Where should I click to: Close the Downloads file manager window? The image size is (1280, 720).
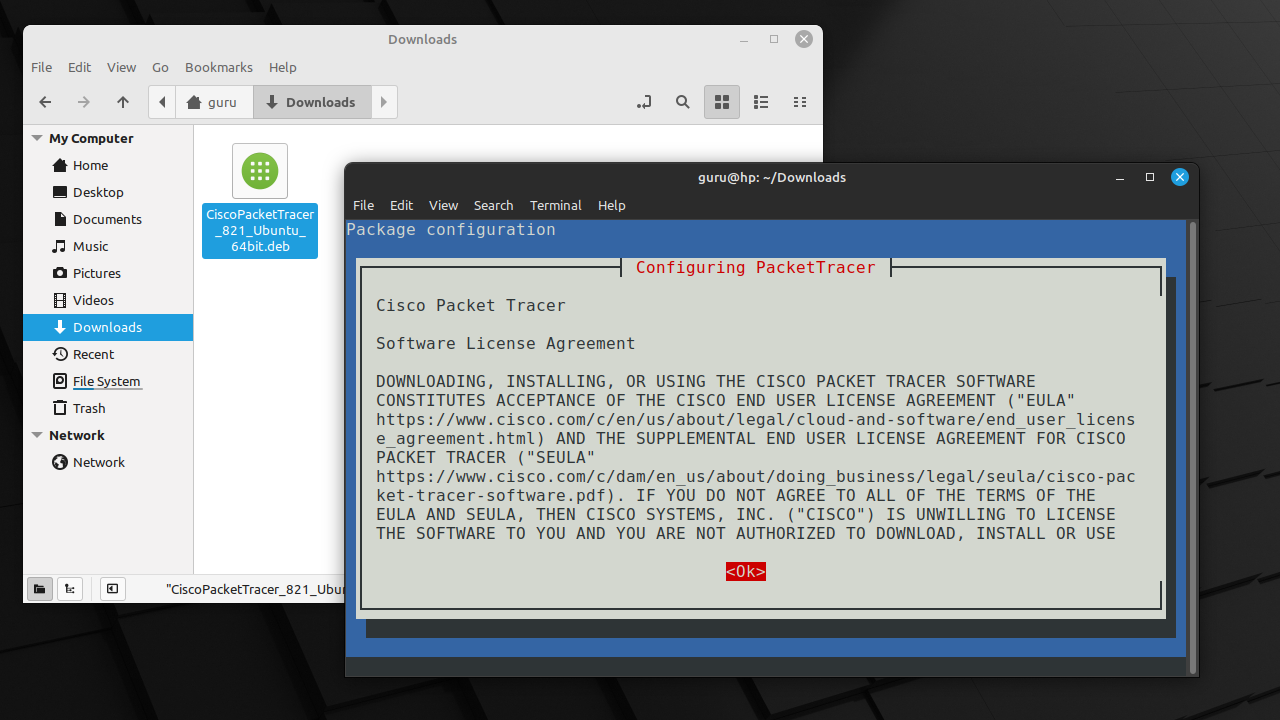(x=804, y=39)
